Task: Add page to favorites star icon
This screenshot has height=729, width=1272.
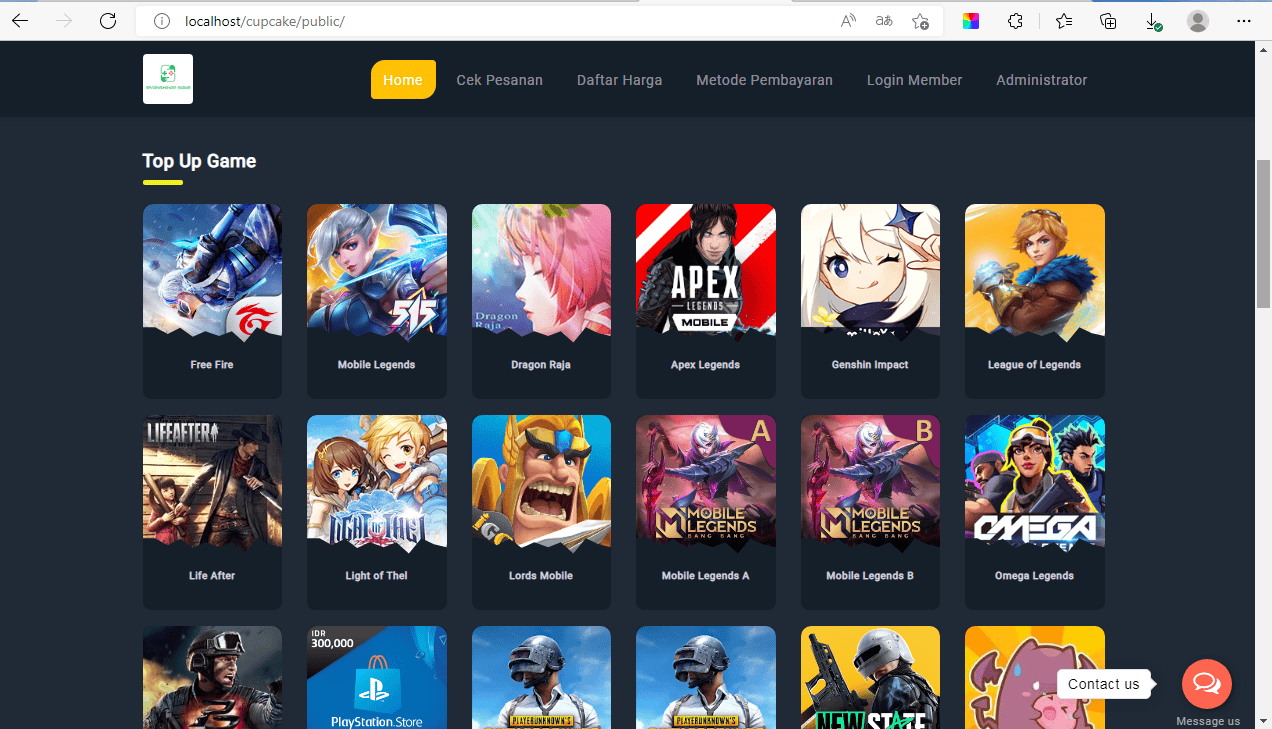Action: point(920,21)
